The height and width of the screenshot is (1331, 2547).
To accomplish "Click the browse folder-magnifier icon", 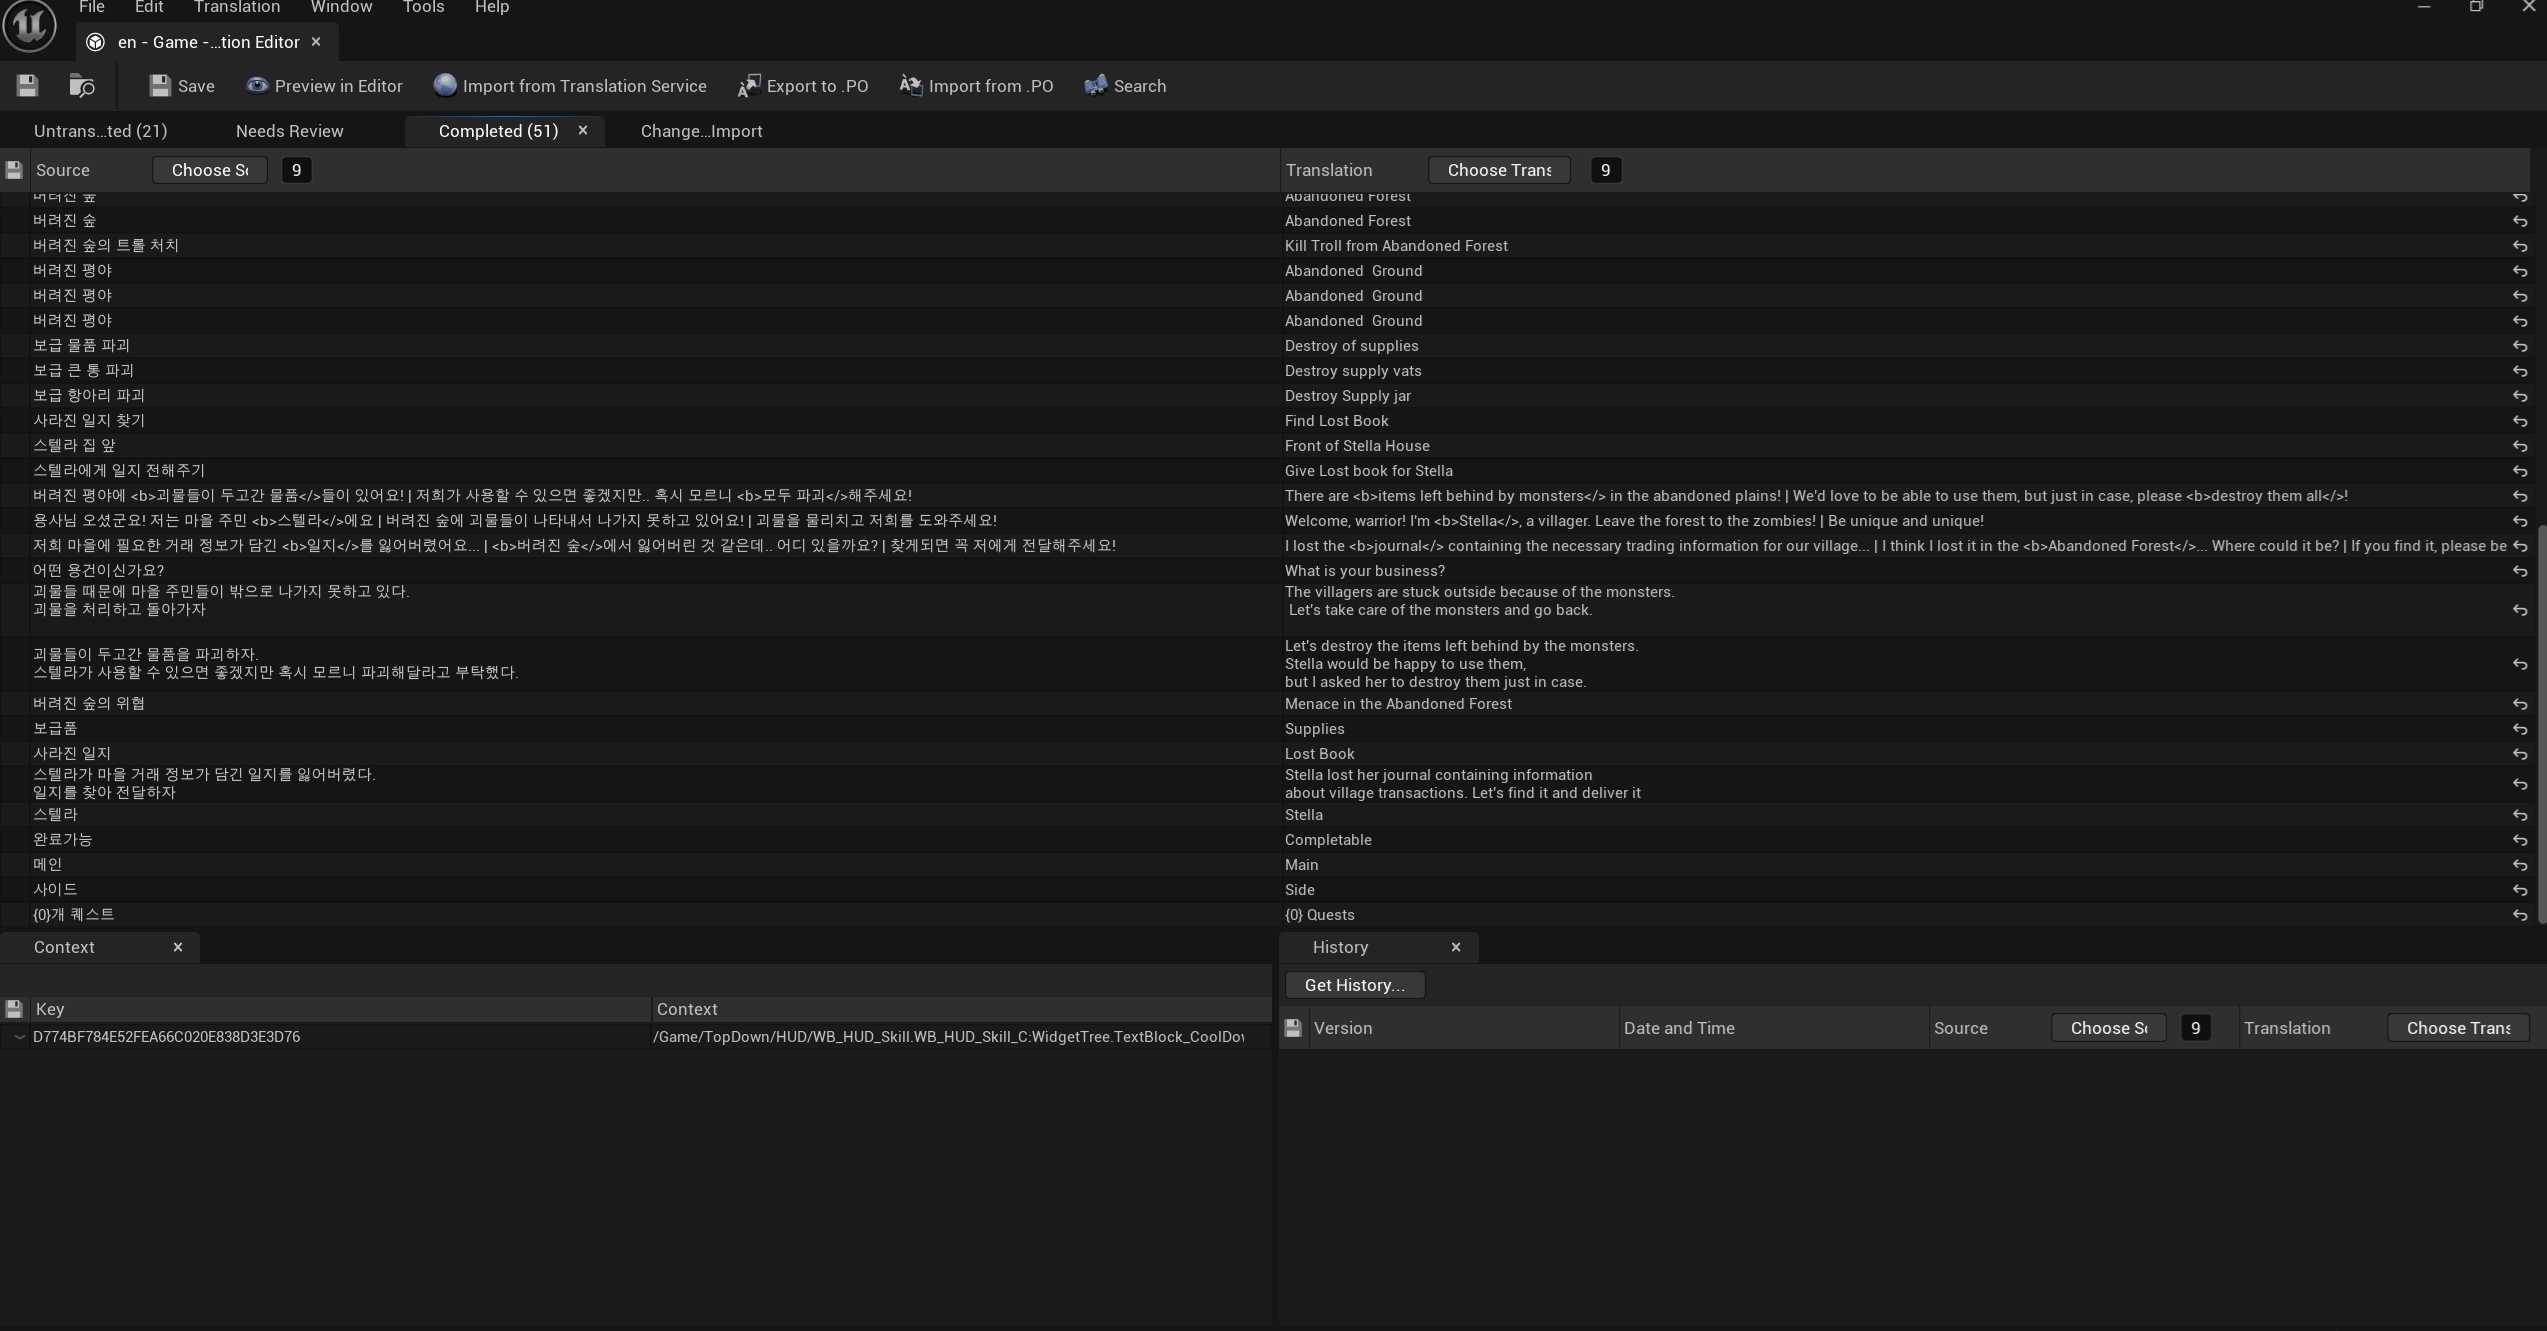I will [82, 86].
